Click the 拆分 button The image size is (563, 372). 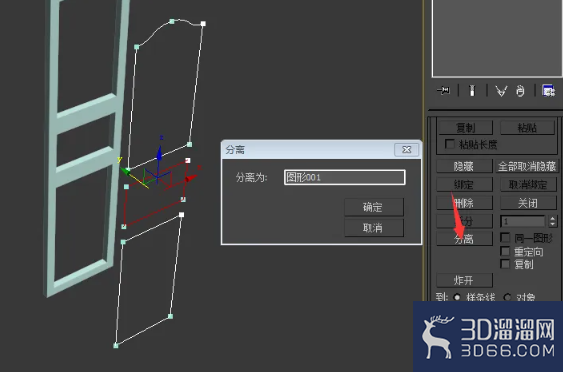[x=464, y=221]
